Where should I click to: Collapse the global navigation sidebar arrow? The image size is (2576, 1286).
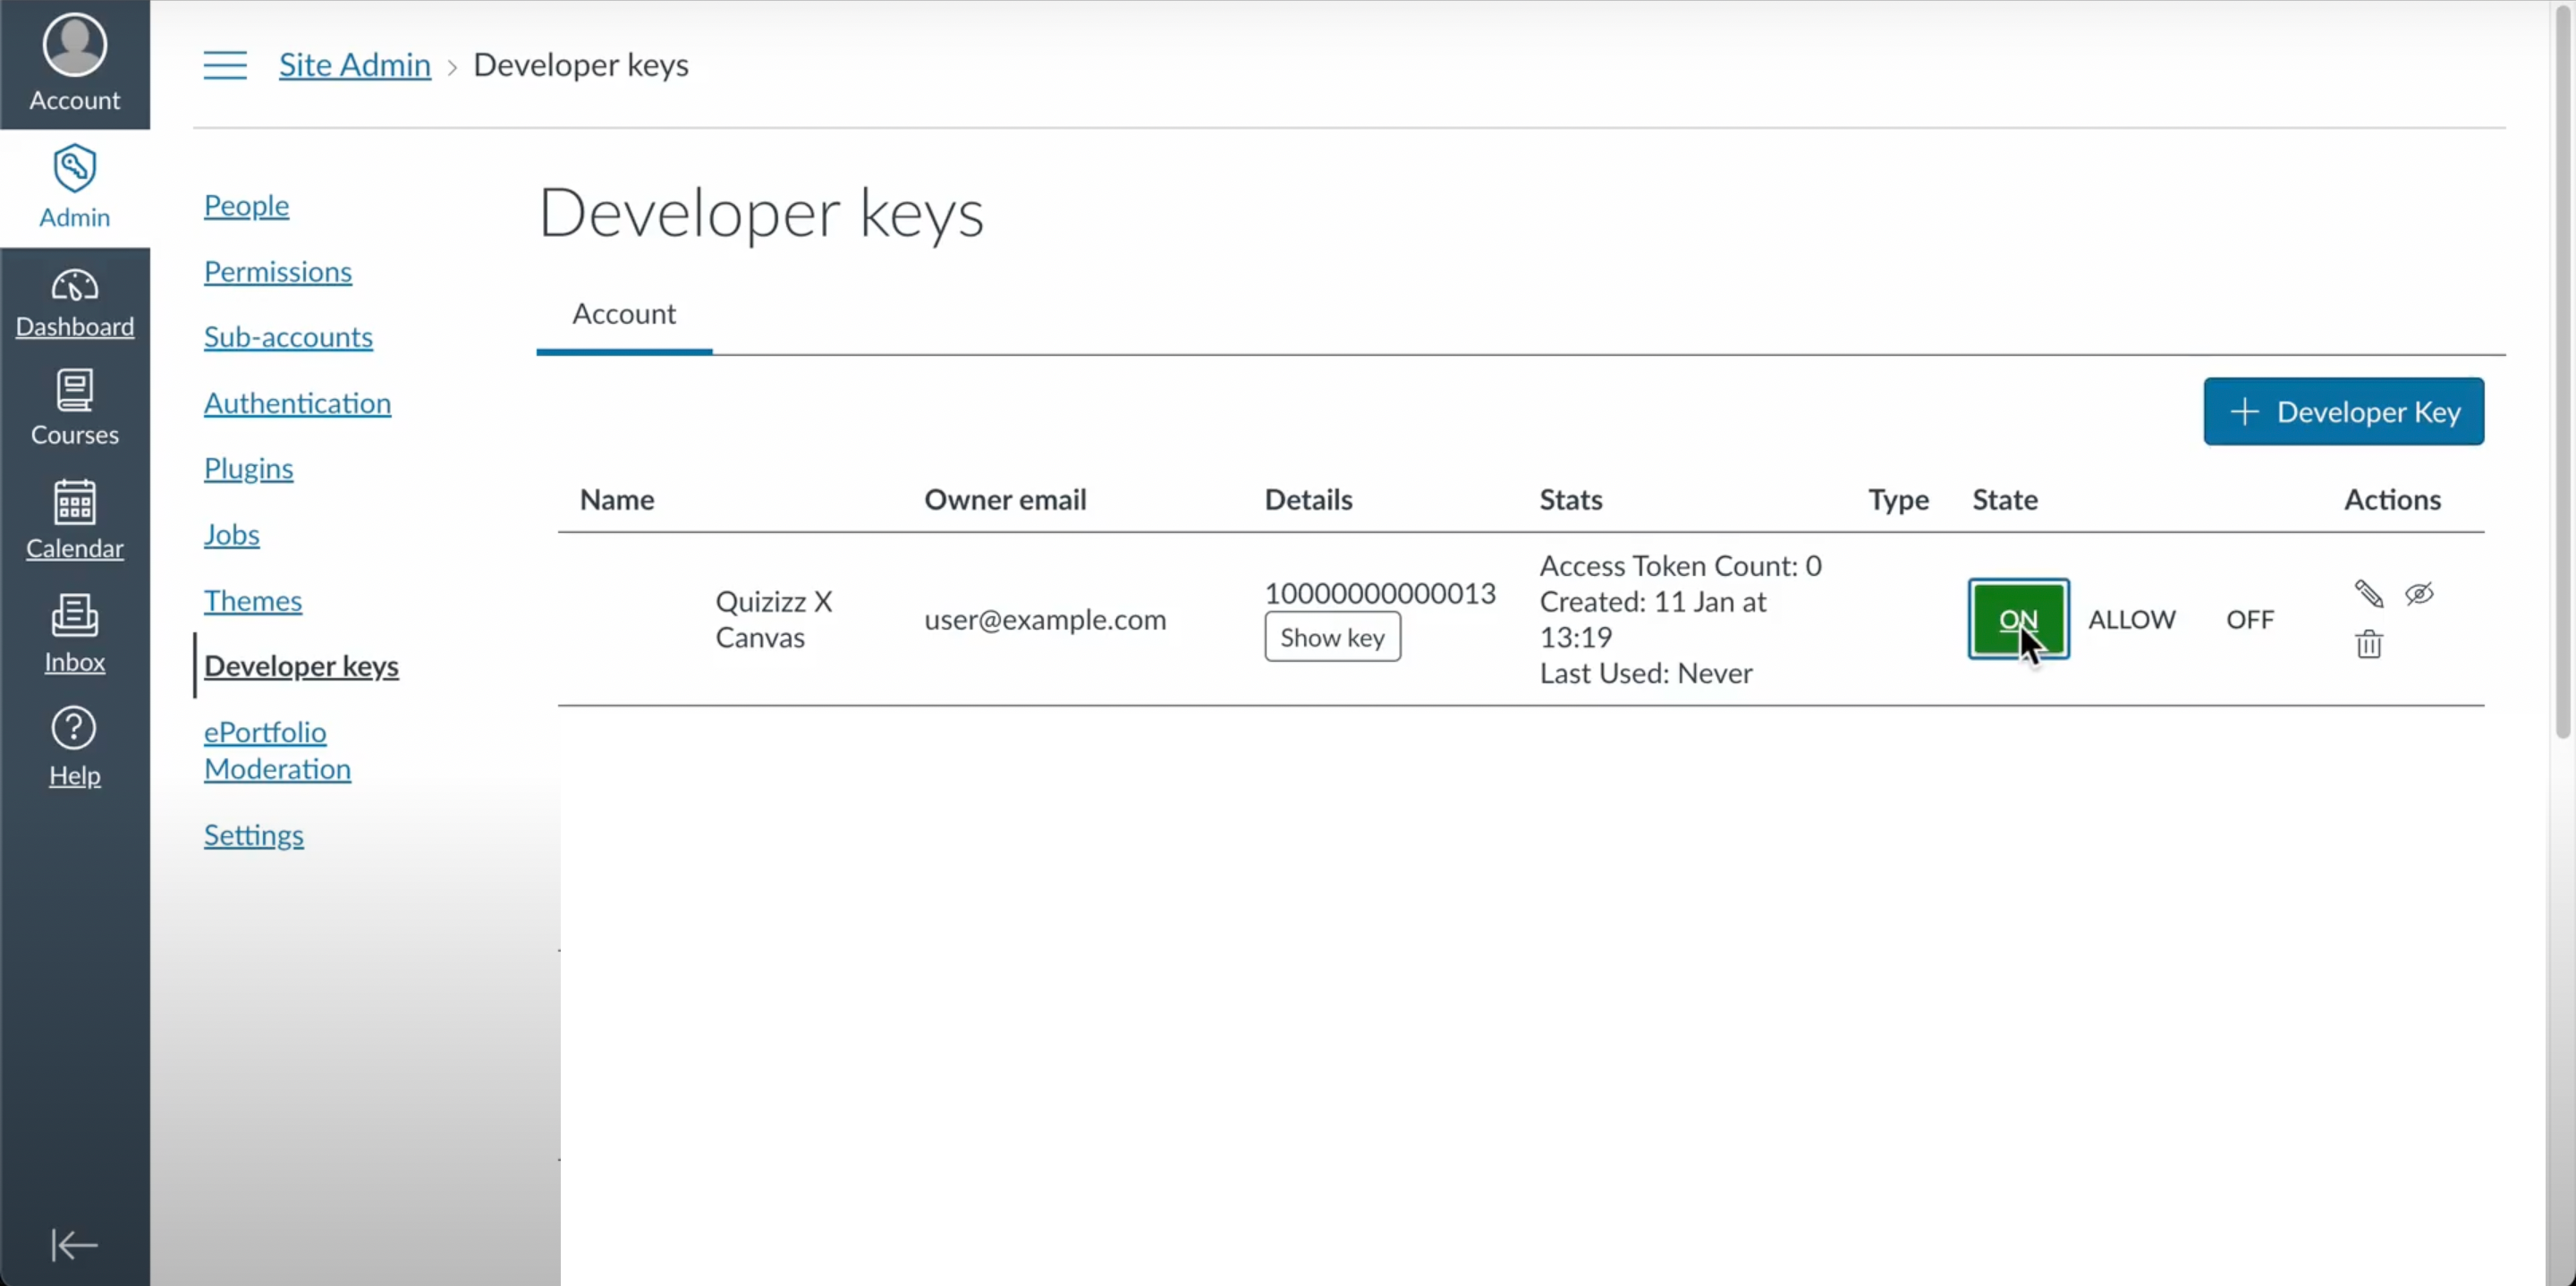[74, 1245]
